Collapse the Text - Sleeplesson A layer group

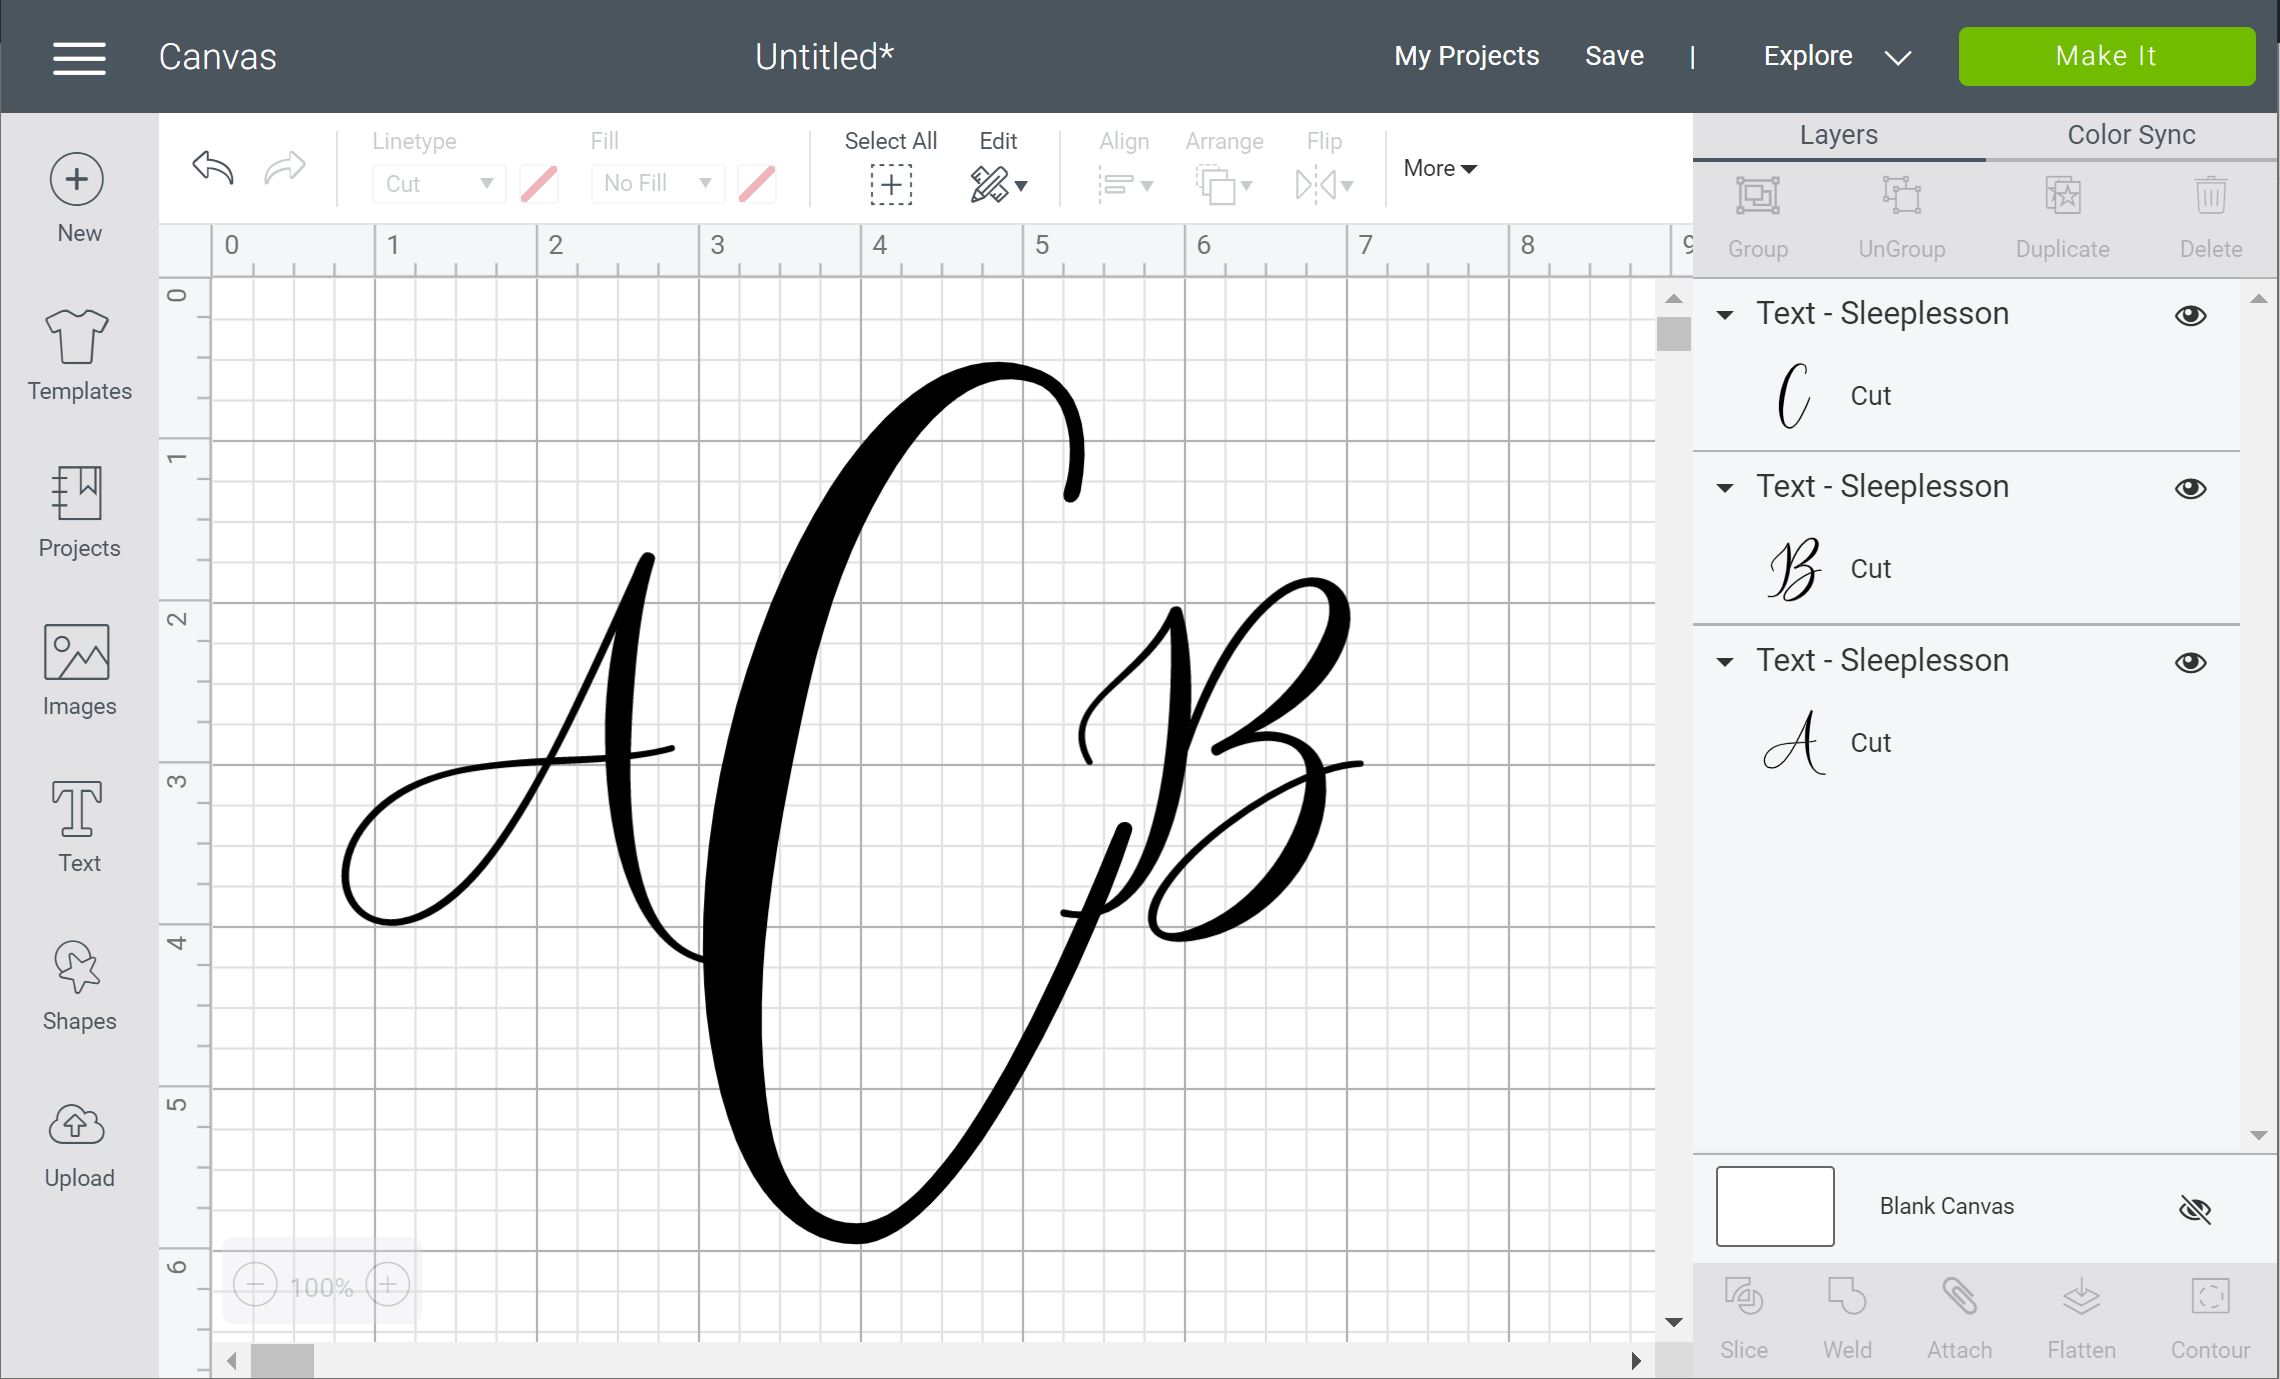1724,662
